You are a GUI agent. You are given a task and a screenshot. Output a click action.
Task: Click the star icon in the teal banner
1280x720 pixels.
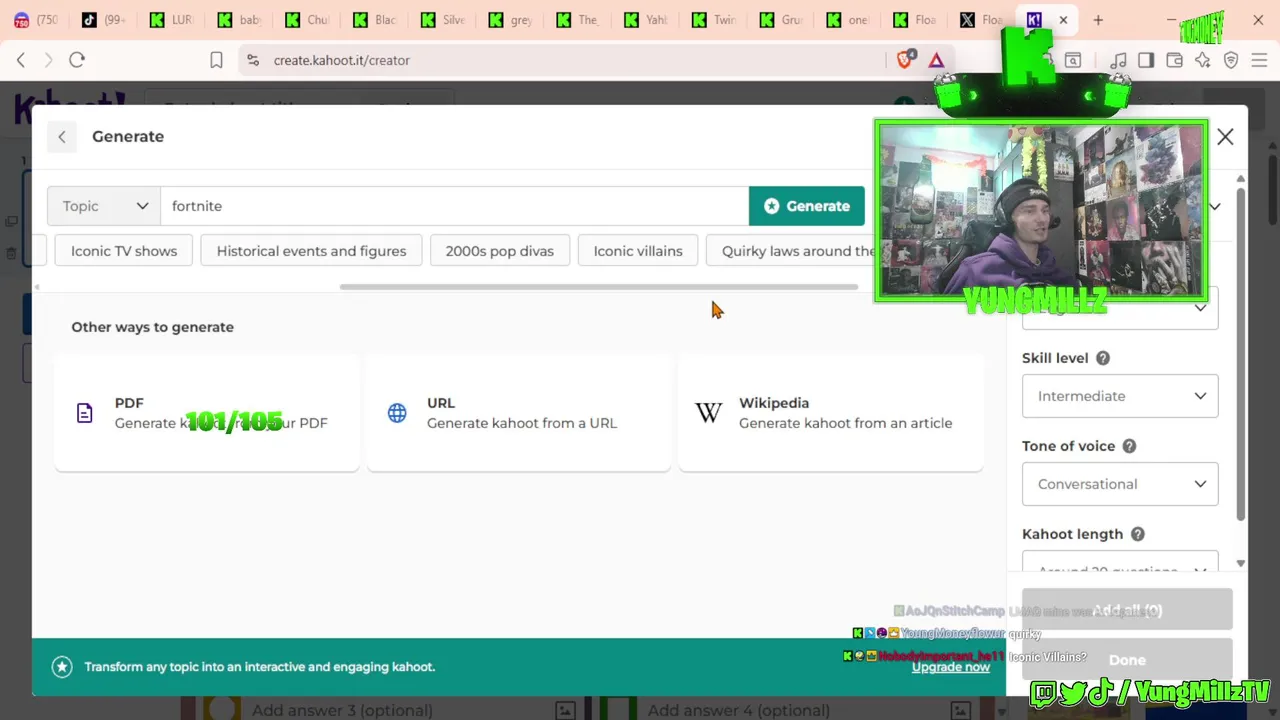62,667
